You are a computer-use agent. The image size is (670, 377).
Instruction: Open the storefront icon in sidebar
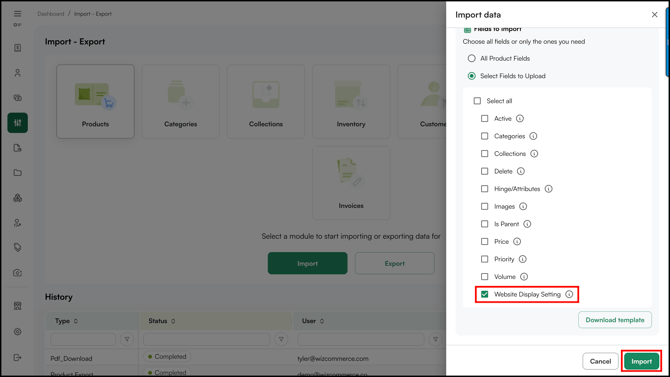point(18,306)
